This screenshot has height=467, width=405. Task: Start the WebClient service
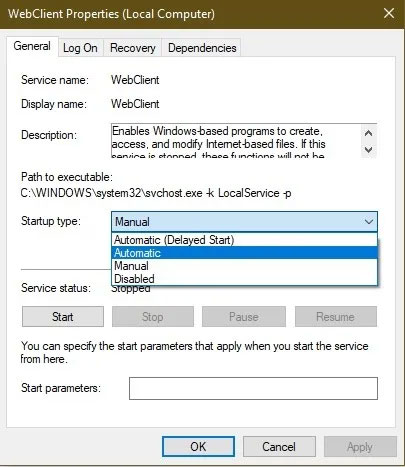(63, 317)
